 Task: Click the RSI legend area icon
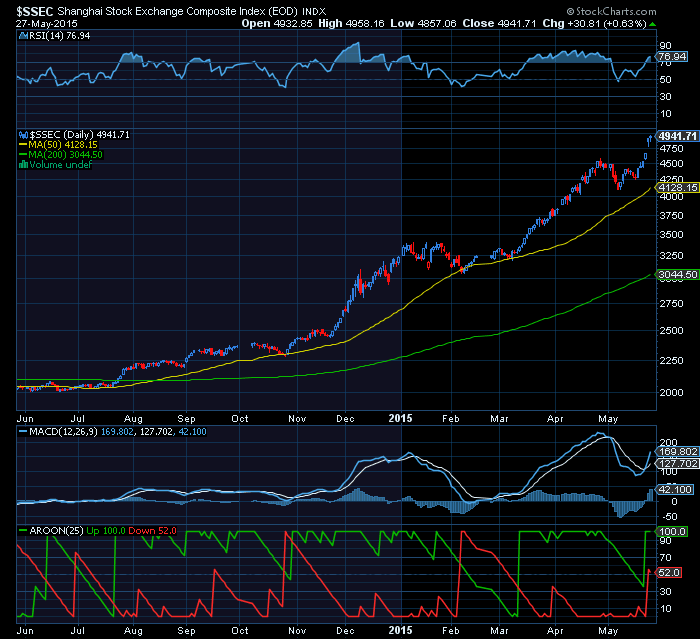coord(23,36)
